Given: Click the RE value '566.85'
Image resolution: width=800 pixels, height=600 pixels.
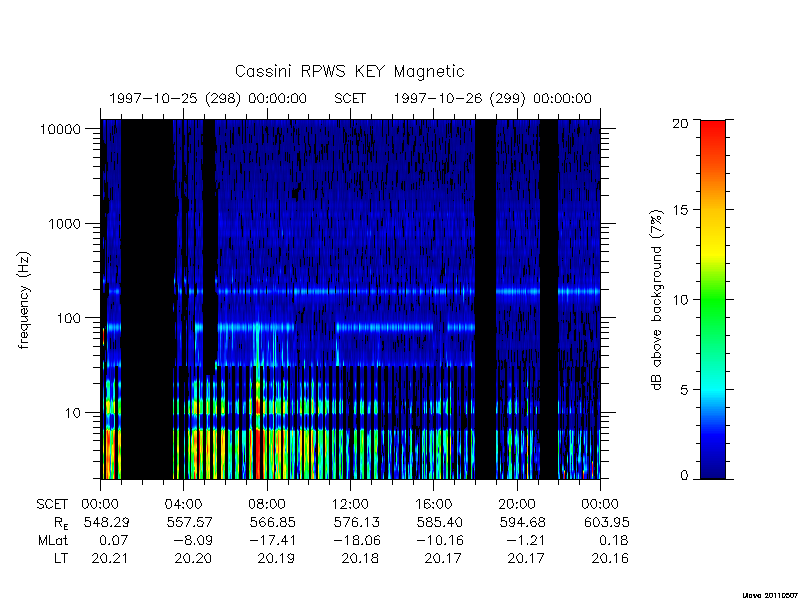Looking at the screenshot, I should [272, 522].
